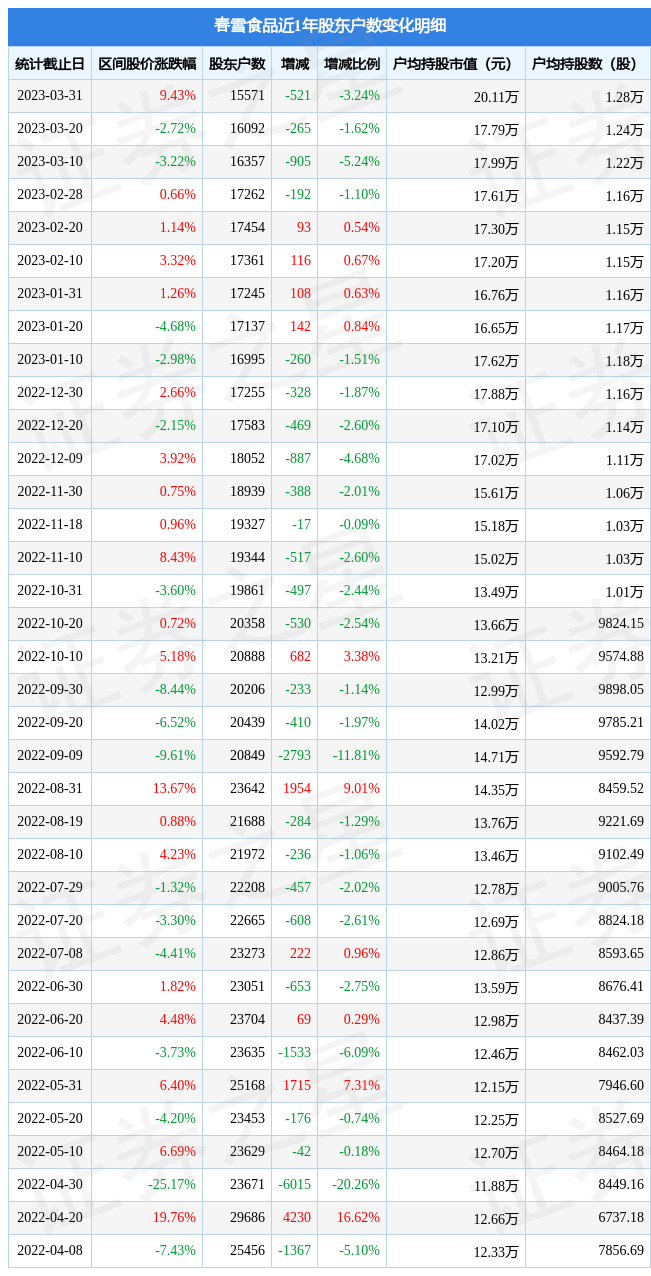This screenshot has height=1276, width=651.
Task: Select the 户均持股数（股） column header
Action: click(587, 64)
